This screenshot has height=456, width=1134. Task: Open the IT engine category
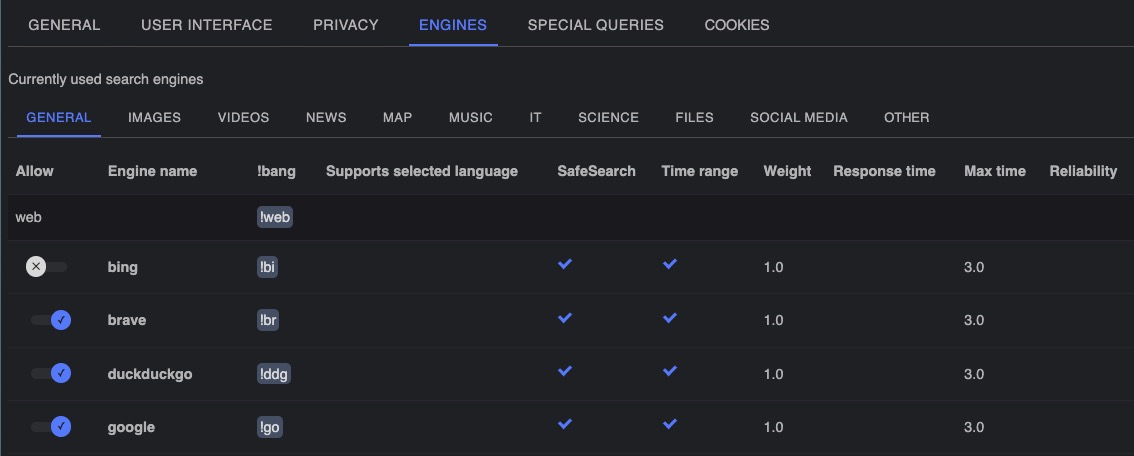[x=534, y=117]
